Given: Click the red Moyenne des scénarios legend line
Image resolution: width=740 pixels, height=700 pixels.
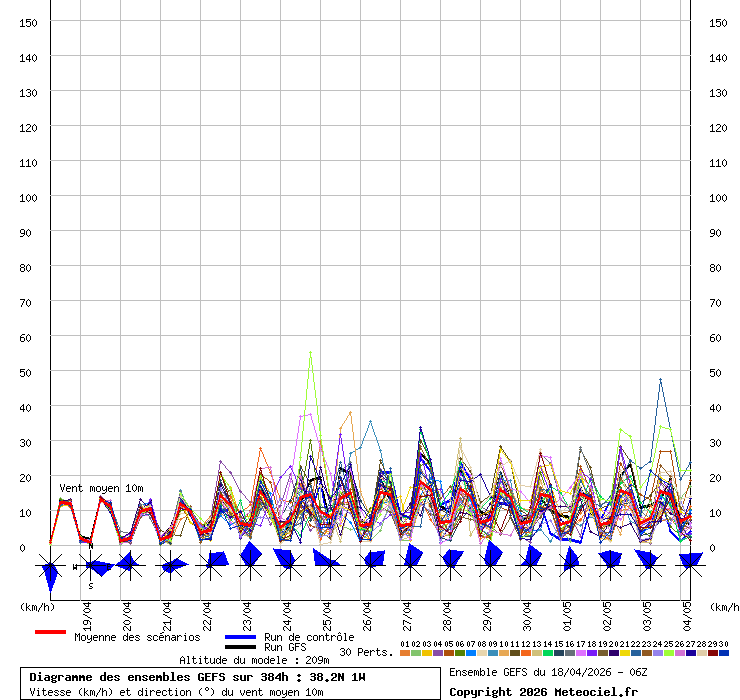Looking at the screenshot, I should 50,632.
